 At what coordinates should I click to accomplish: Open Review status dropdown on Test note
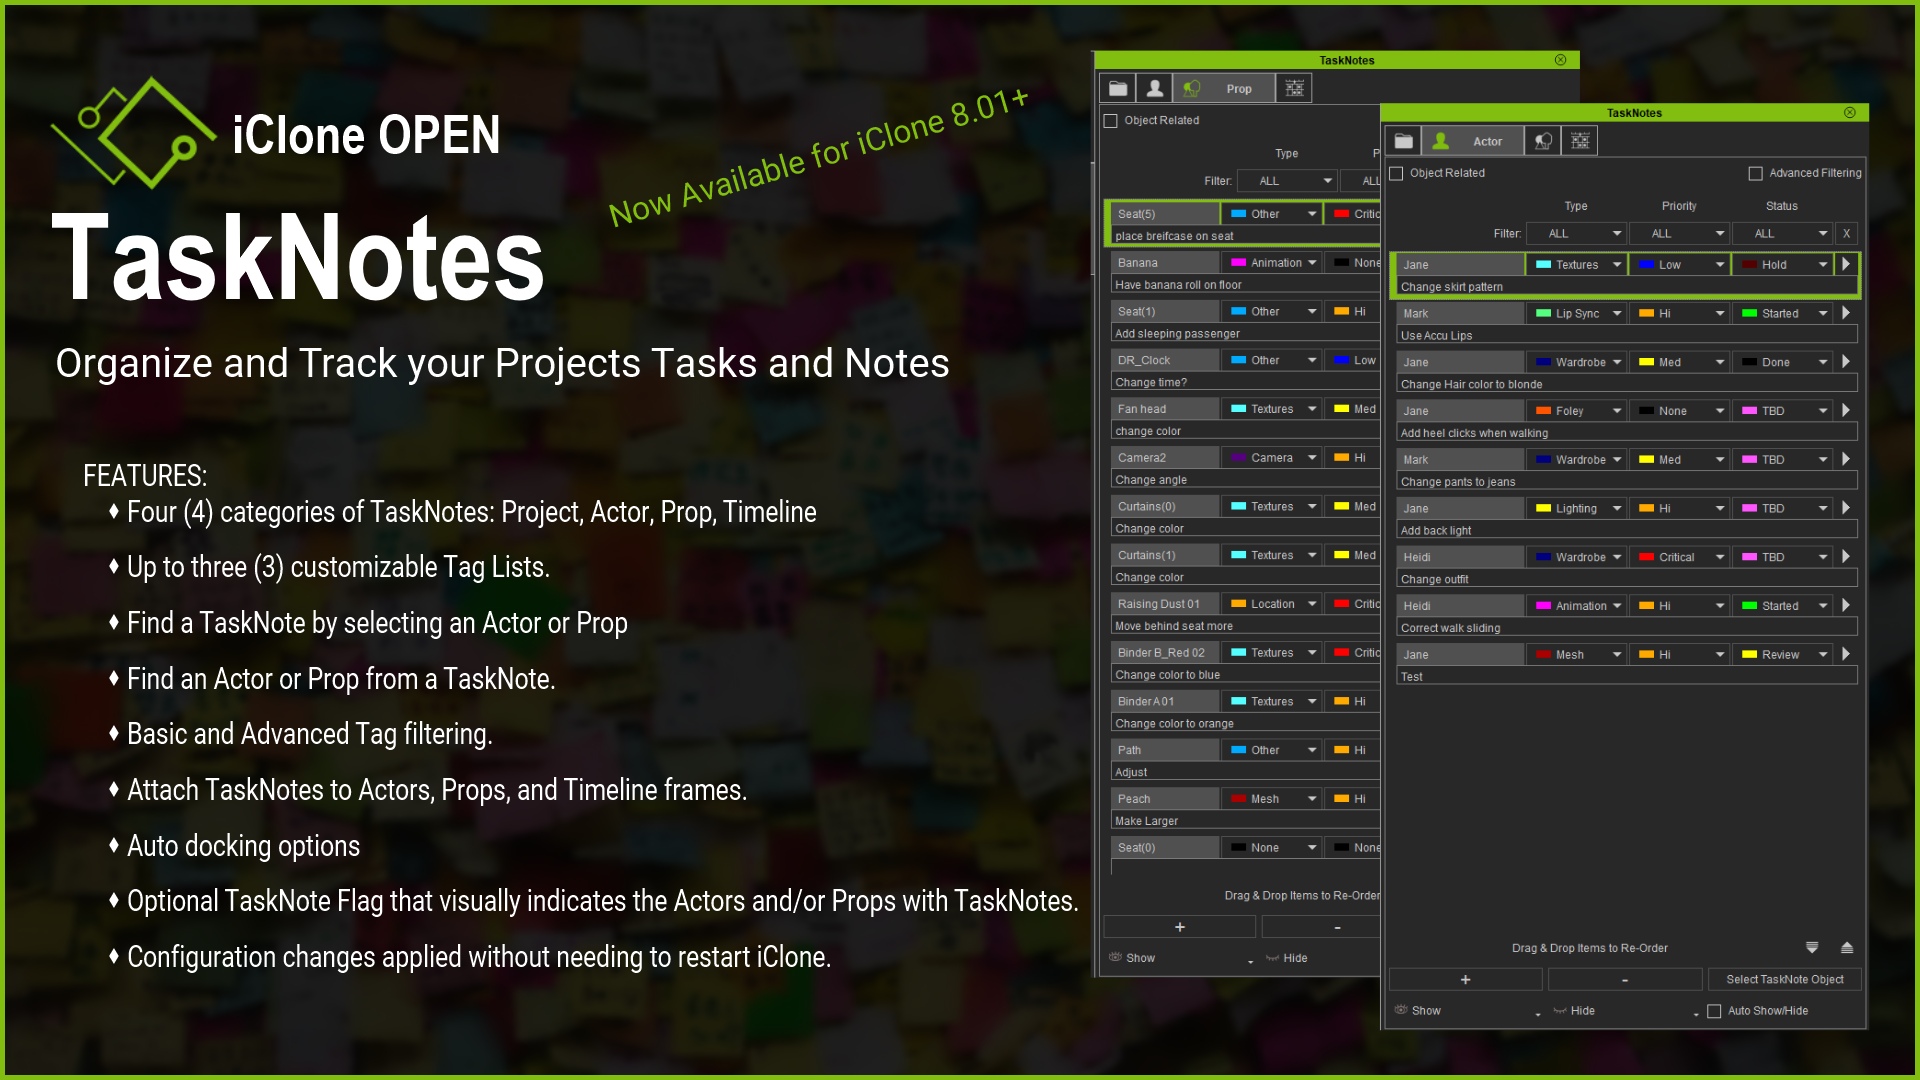pyautogui.click(x=1782, y=654)
